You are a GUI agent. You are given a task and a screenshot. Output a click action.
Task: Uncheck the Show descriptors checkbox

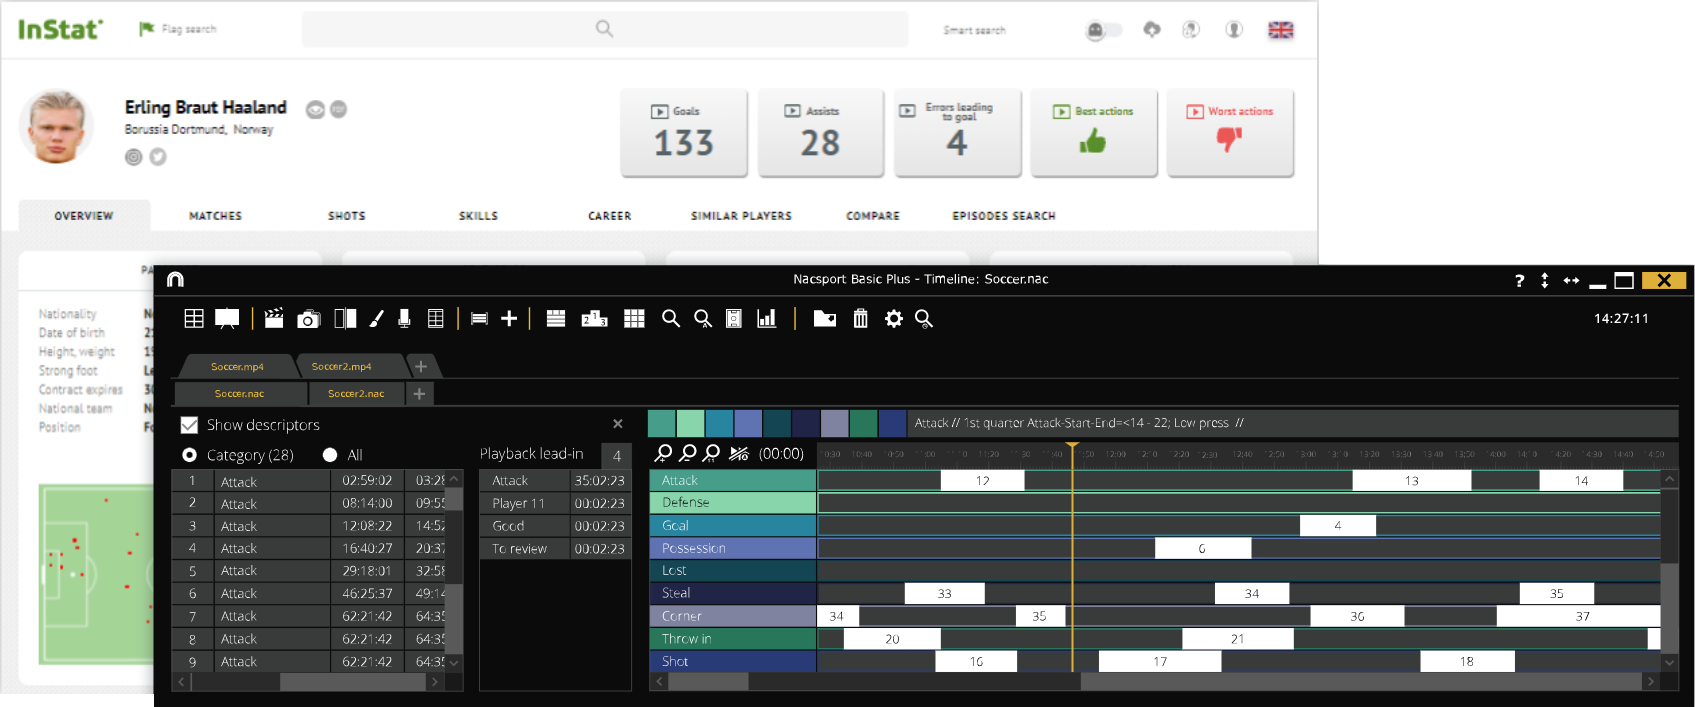[x=189, y=425]
